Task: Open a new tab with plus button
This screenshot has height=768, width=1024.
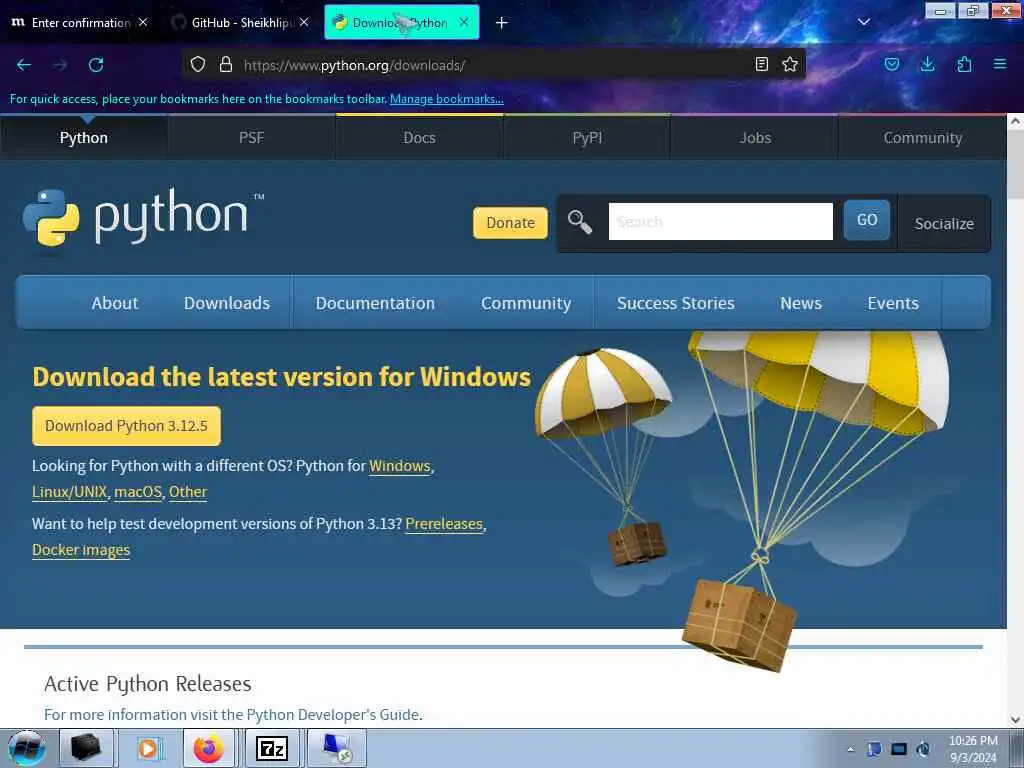Action: coord(502,23)
